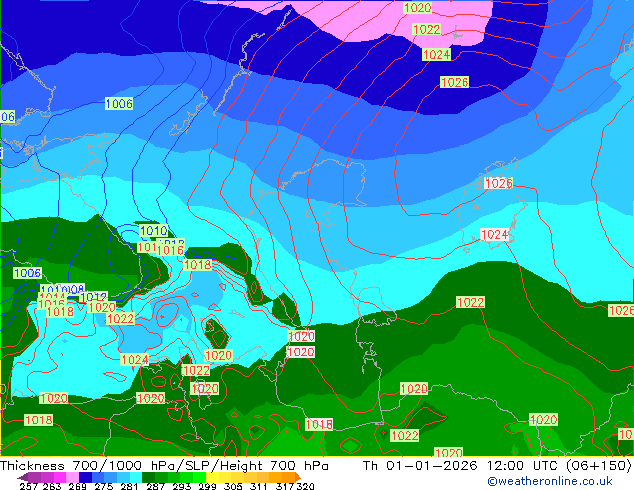The image size is (634, 490).
Task: Click the 1020 label inside the pink region
Action: click(417, 7)
